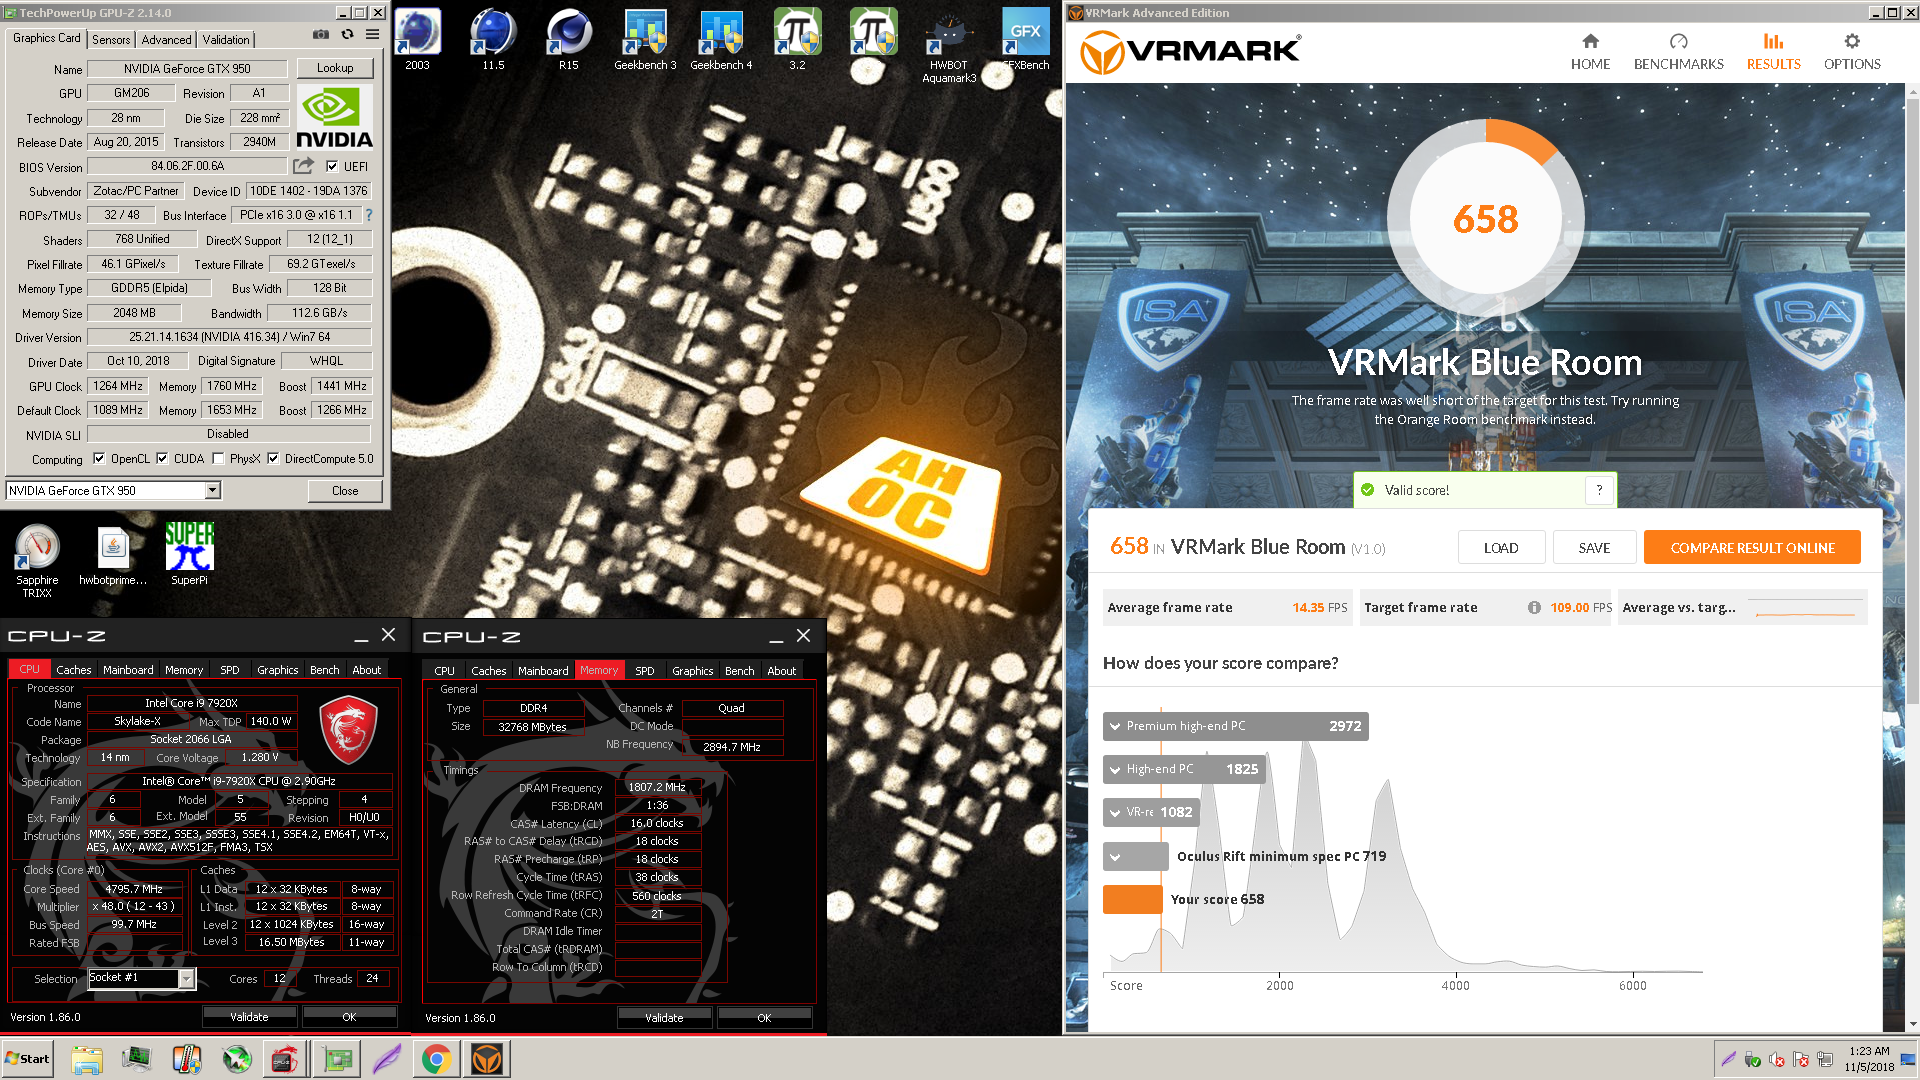Open the Socket #1 selection dropdown
Viewport: 1920px width, 1080px height.
[186, 978]
